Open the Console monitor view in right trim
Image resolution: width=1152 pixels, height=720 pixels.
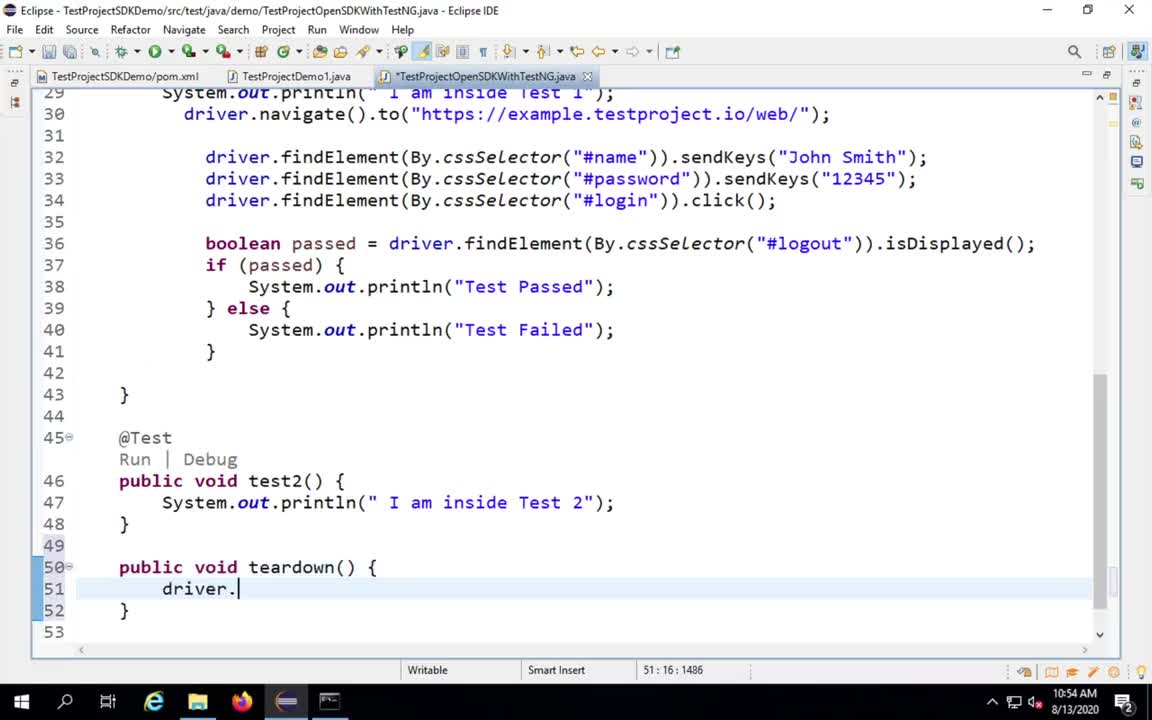1137,162
